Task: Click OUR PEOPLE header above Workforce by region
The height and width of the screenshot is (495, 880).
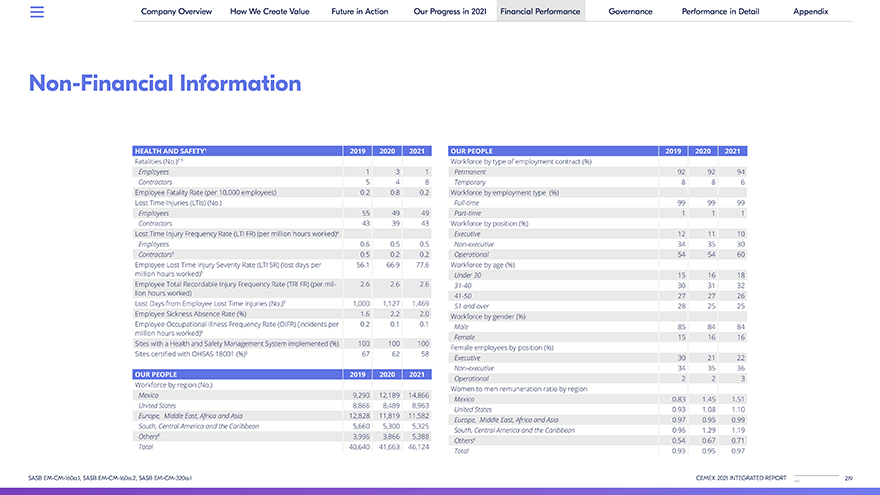Action: point(155,374)
